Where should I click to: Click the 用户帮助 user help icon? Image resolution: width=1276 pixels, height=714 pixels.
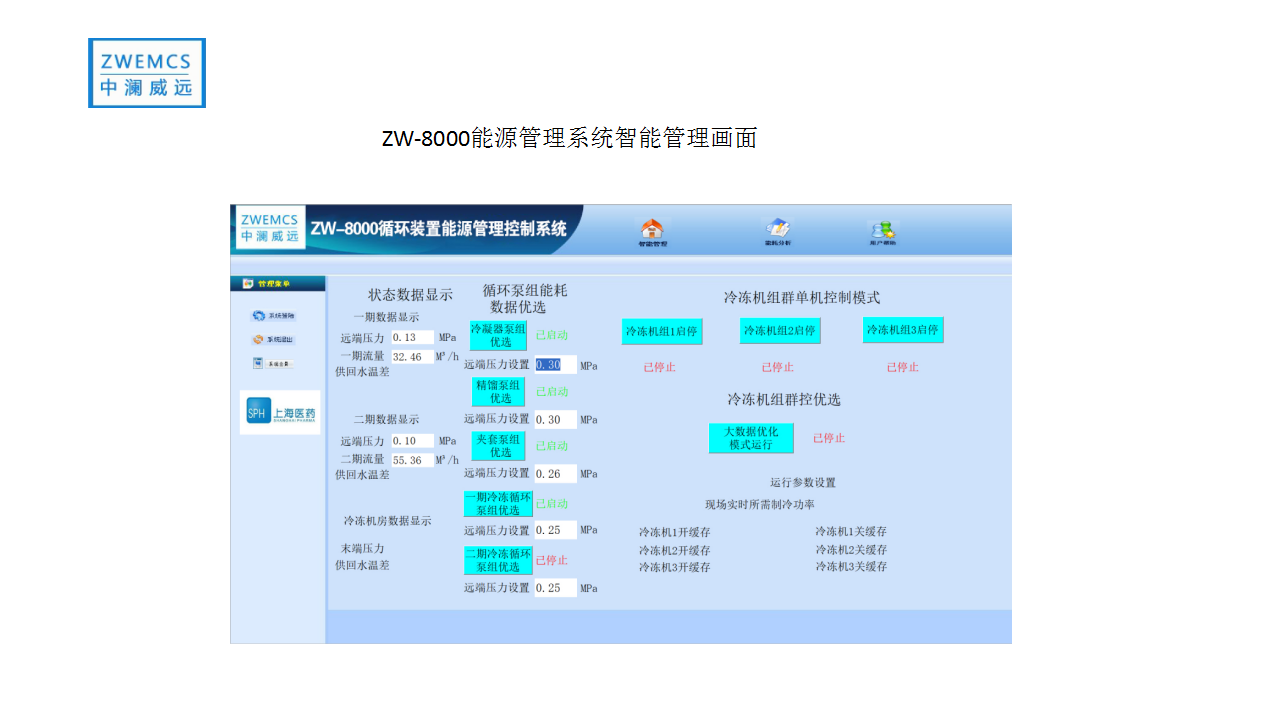tap(882, 231)
